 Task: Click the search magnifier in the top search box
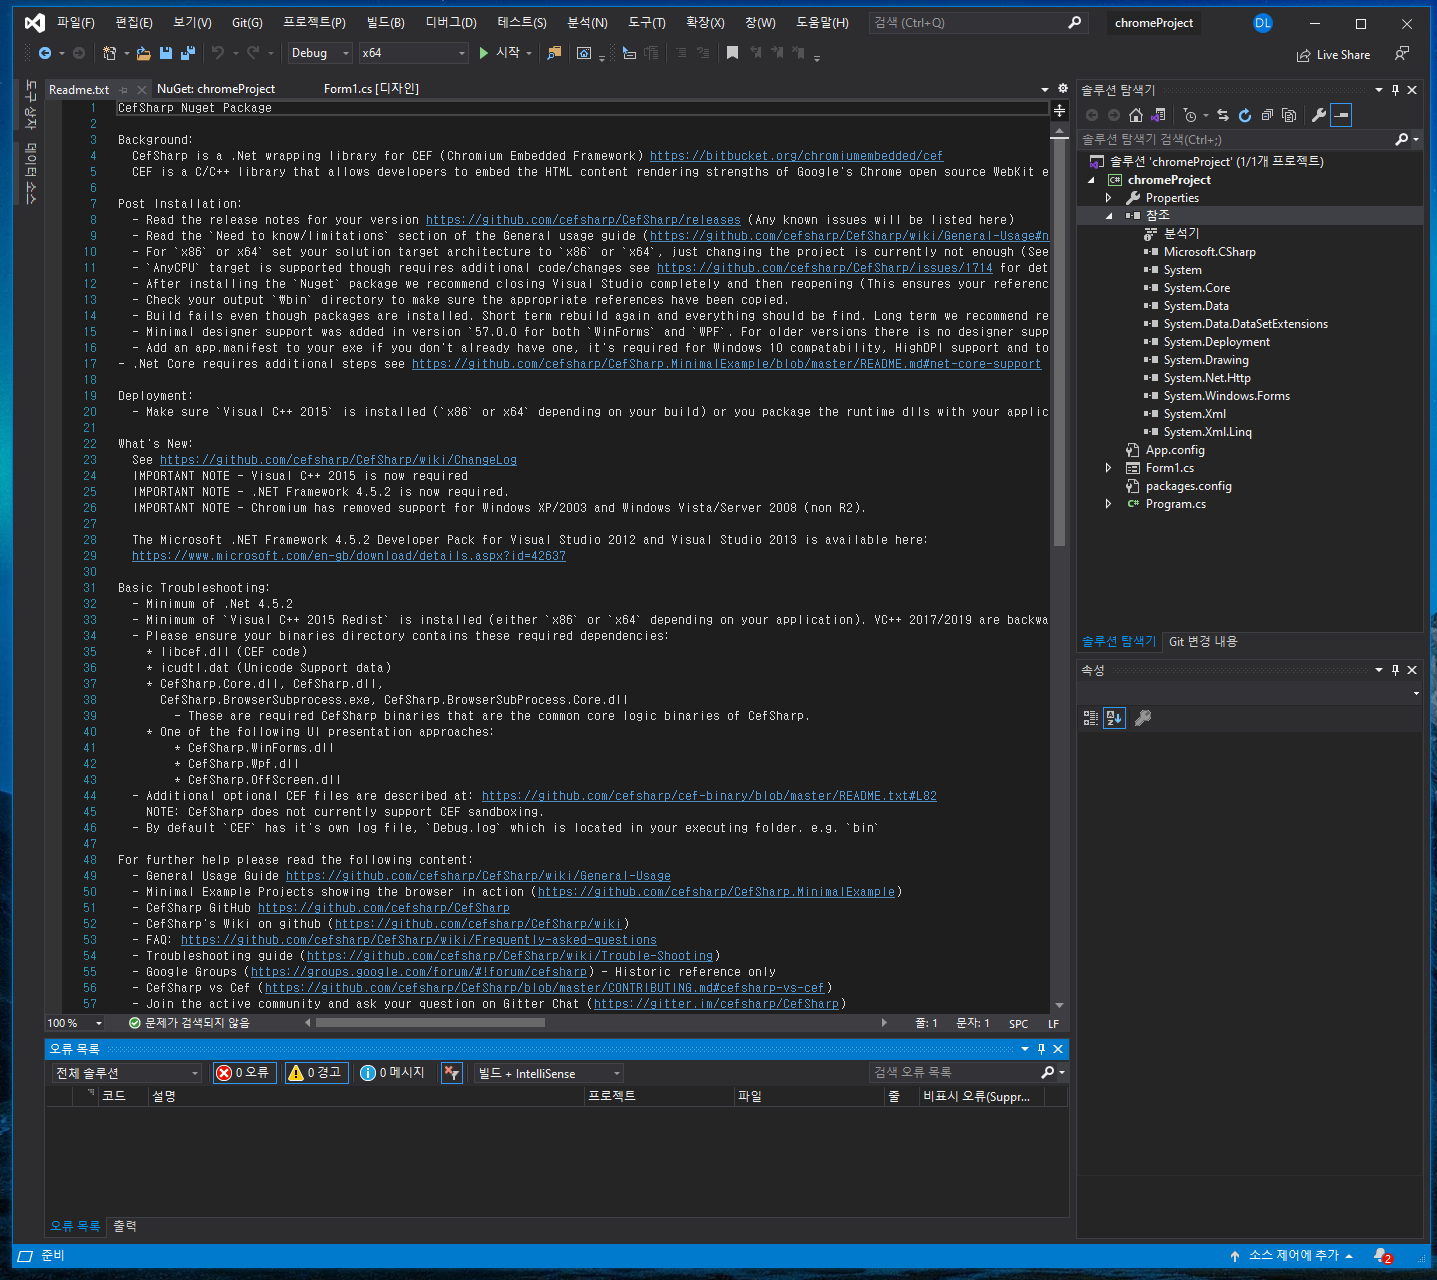click(1075, 22)
